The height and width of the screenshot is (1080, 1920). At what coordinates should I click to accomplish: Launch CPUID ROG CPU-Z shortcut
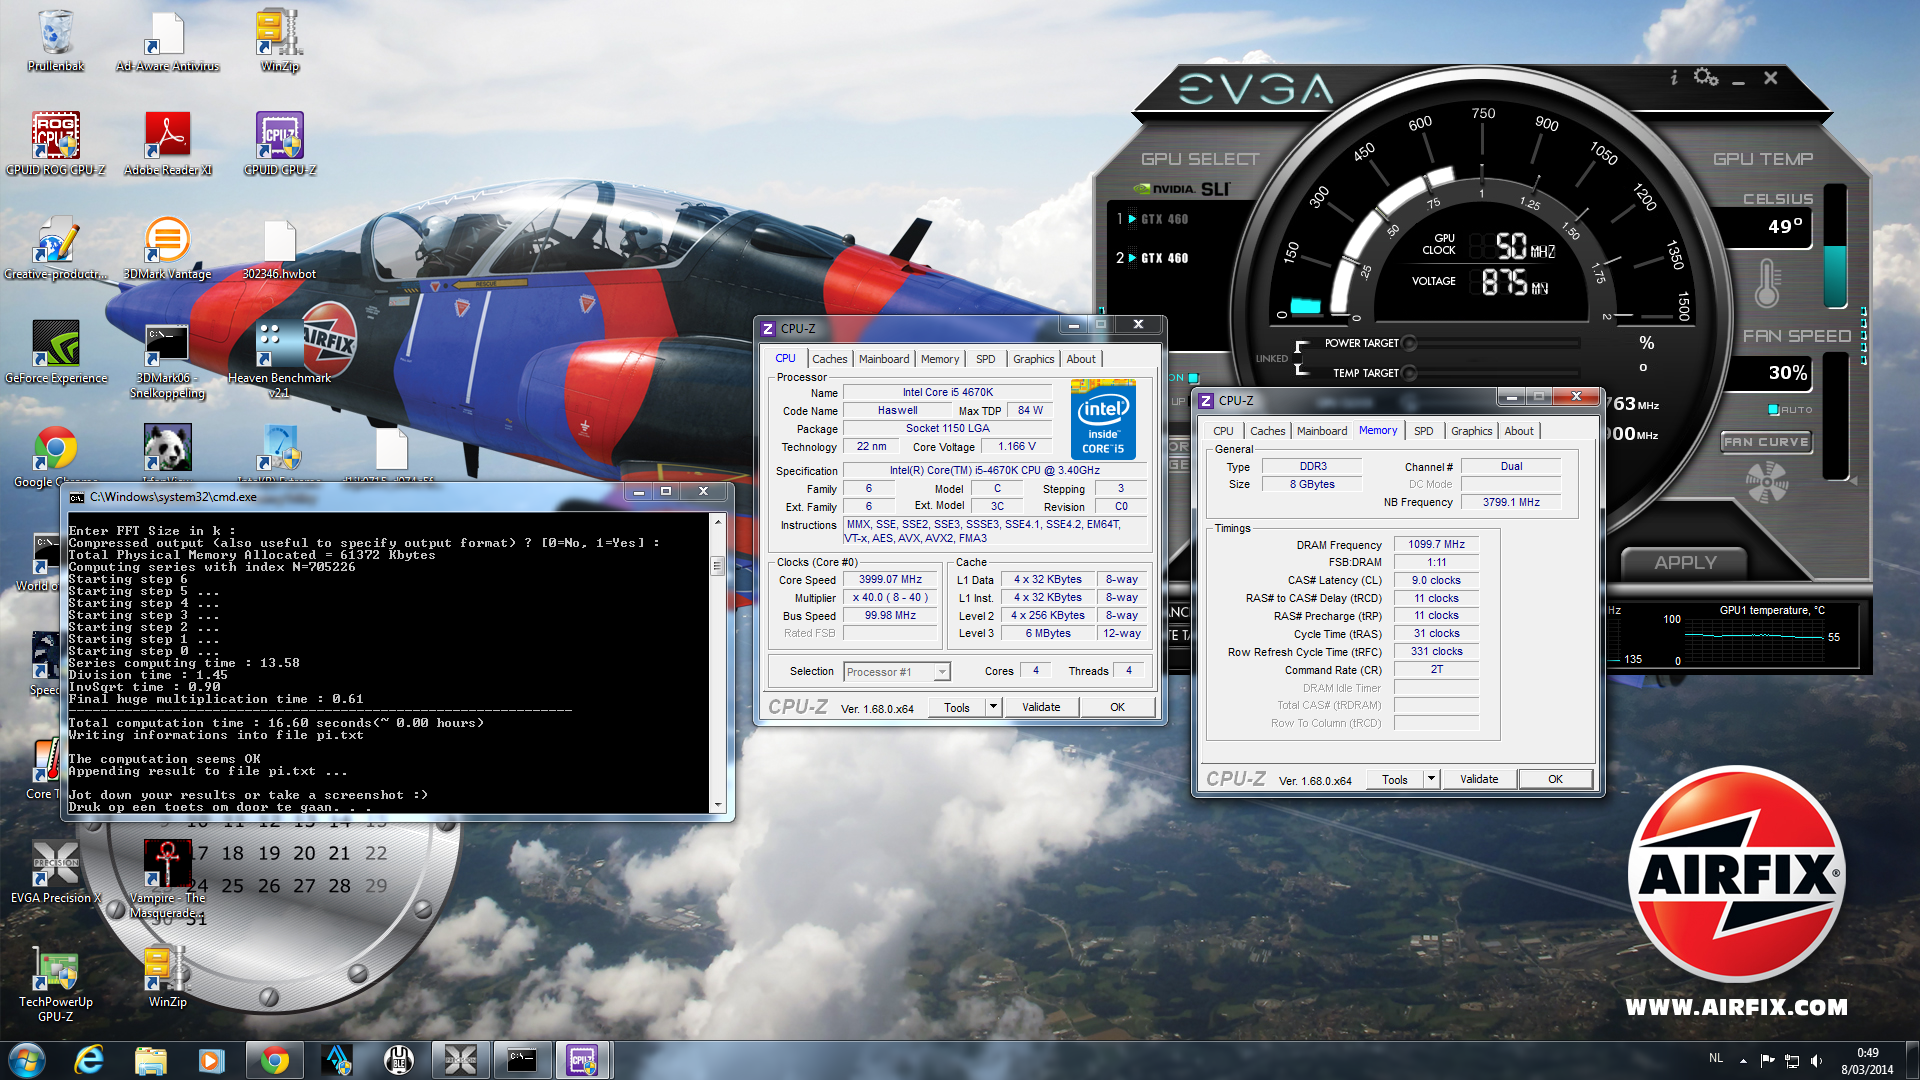tap(56, 144)
